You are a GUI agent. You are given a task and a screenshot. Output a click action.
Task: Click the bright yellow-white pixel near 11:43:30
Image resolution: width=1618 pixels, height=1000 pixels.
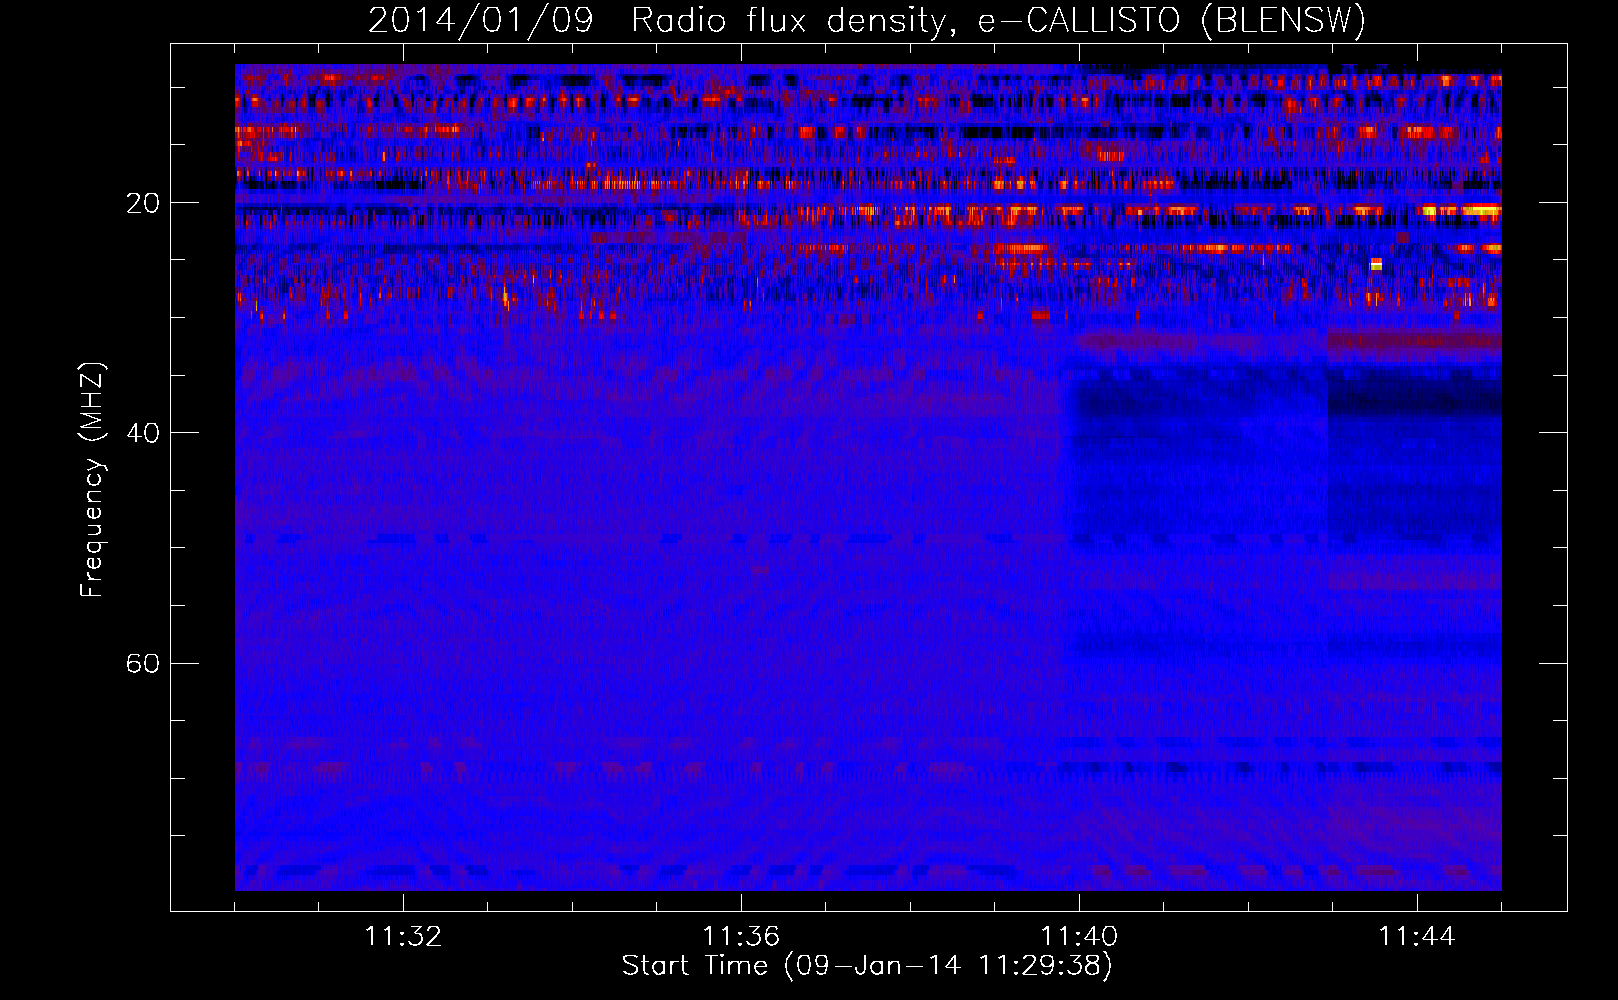point(1376,264)
